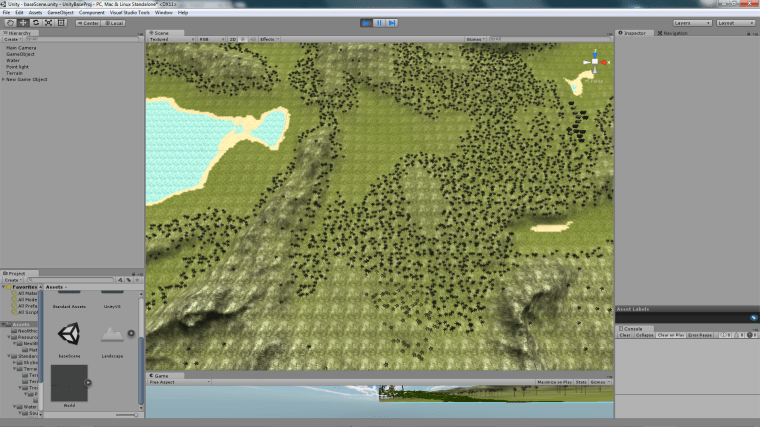Select the Landscape asset thumbnail
The height and width of the screenshot is (427, 760).
tap(112, 333)
